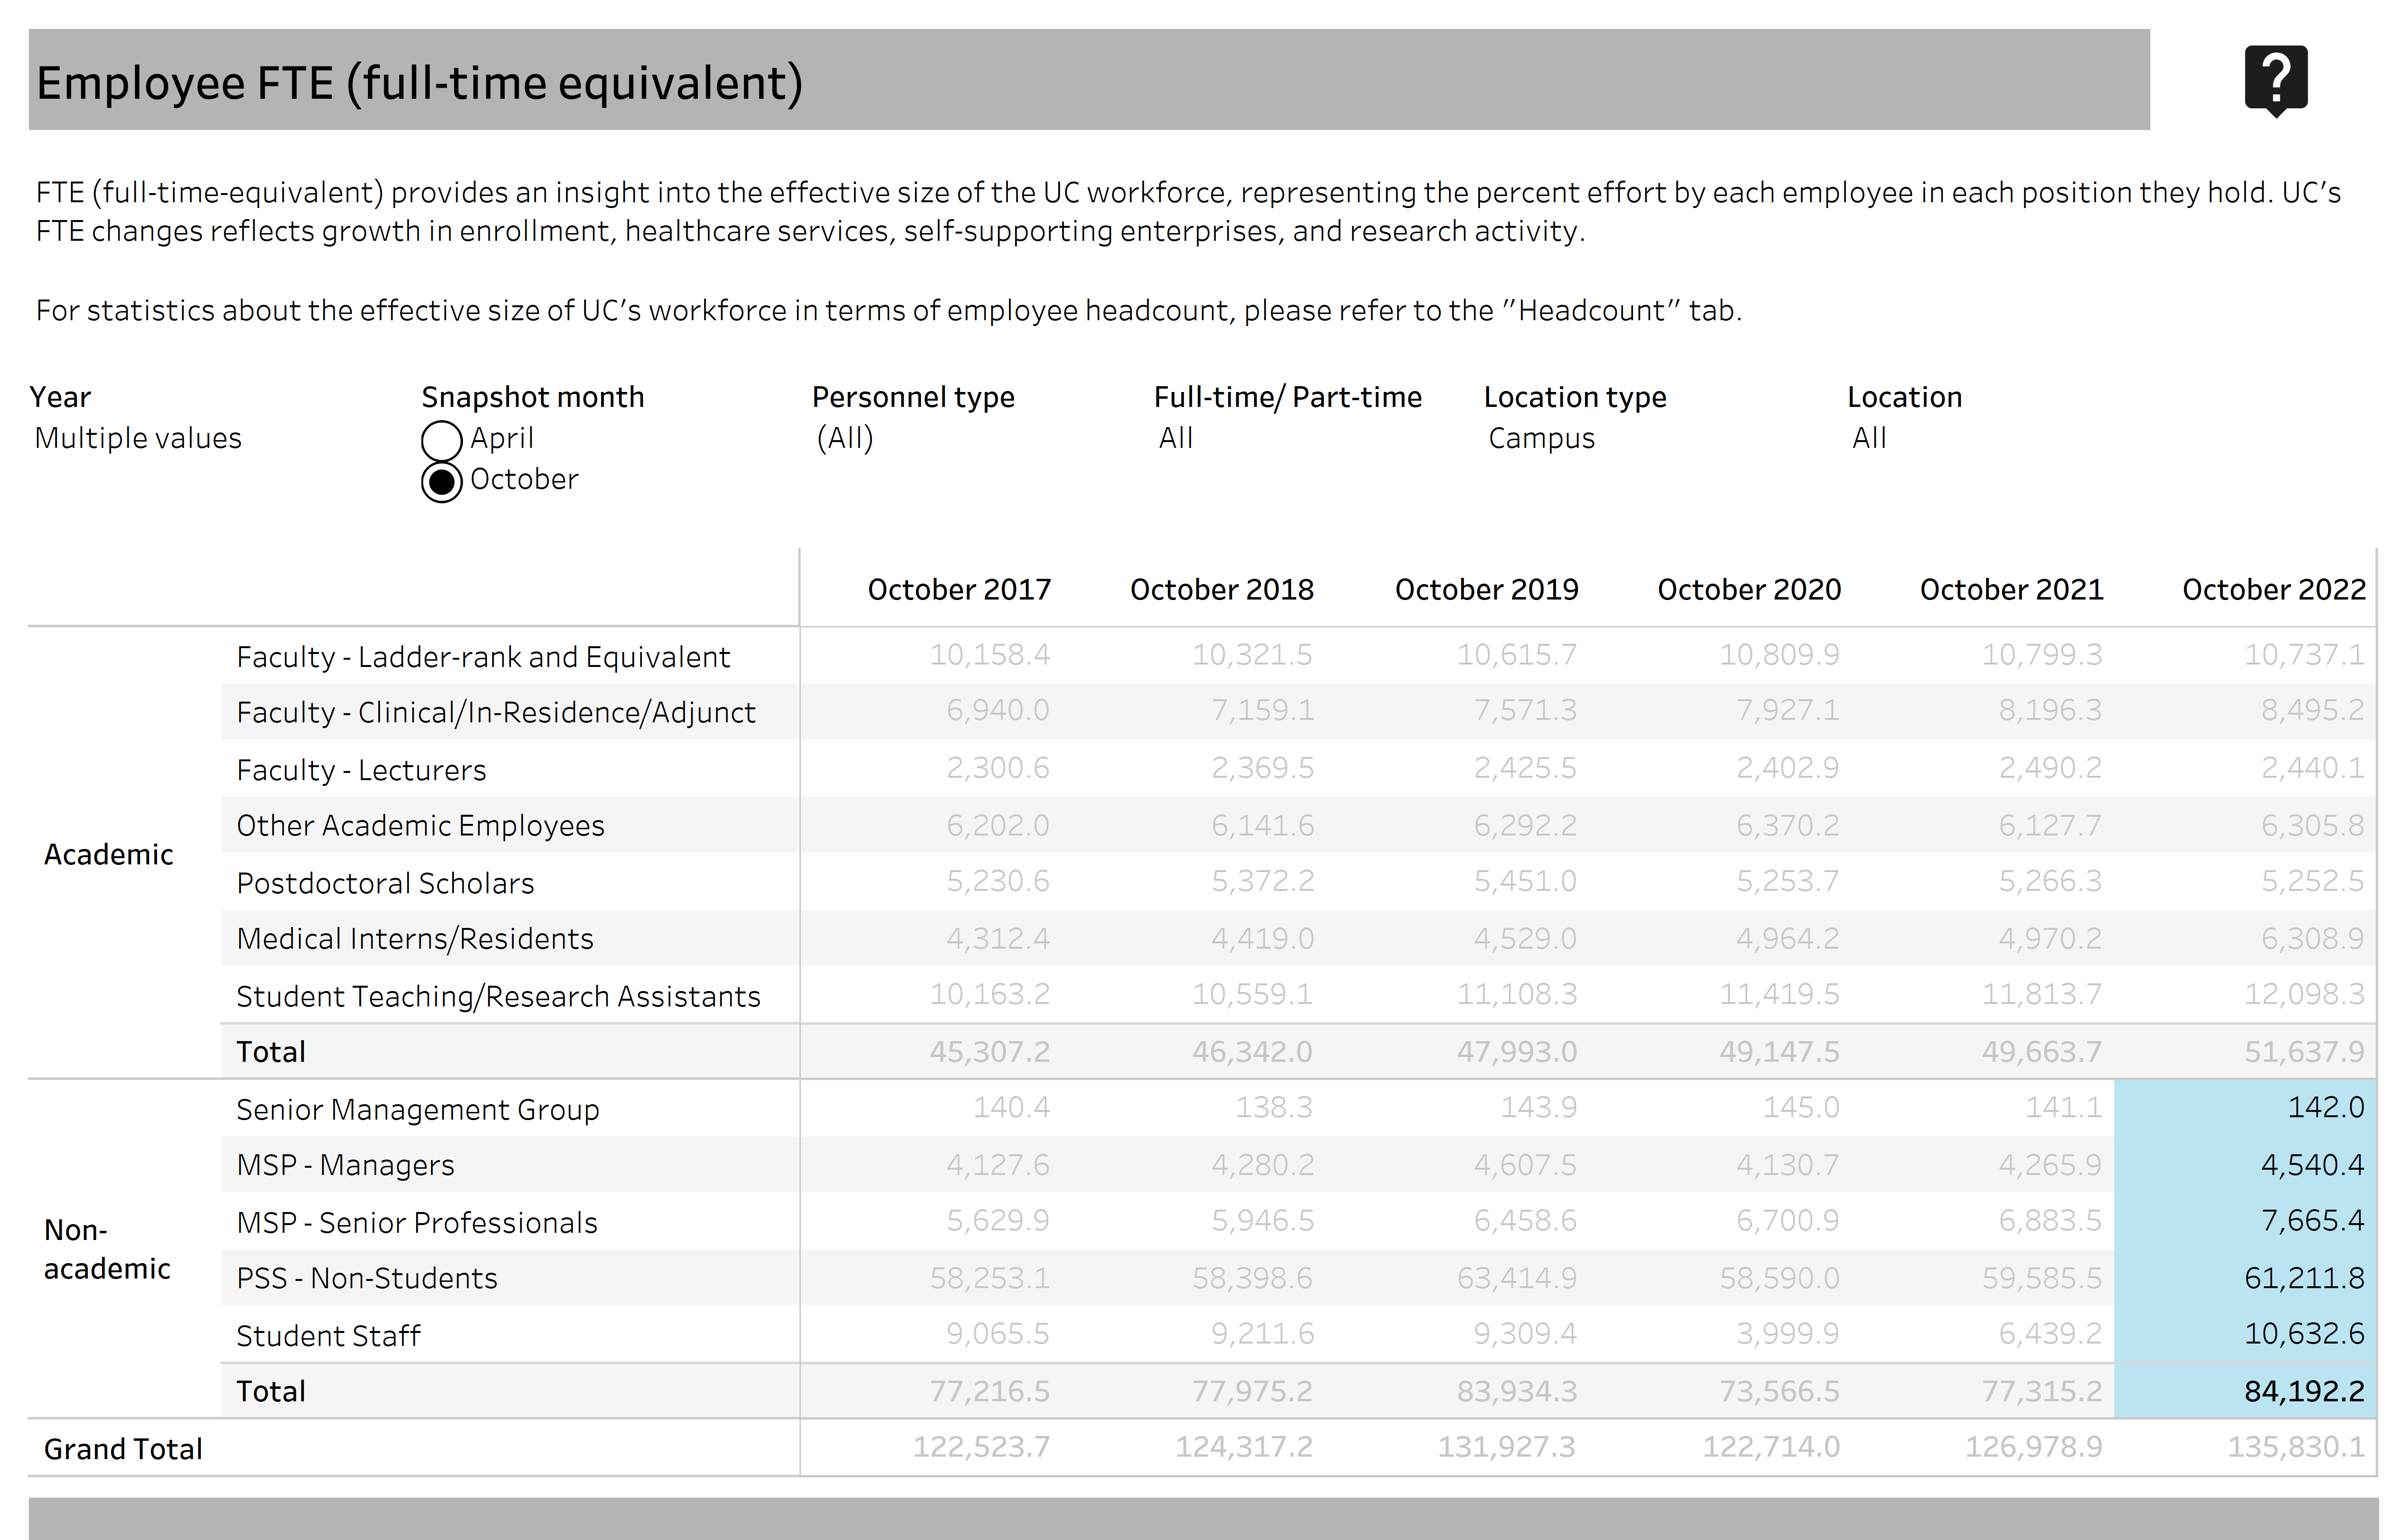Select Faculty - Ladder-rank and Equivalent row
This screenshot has height=1540, width=2408.
tap(483, 656)
